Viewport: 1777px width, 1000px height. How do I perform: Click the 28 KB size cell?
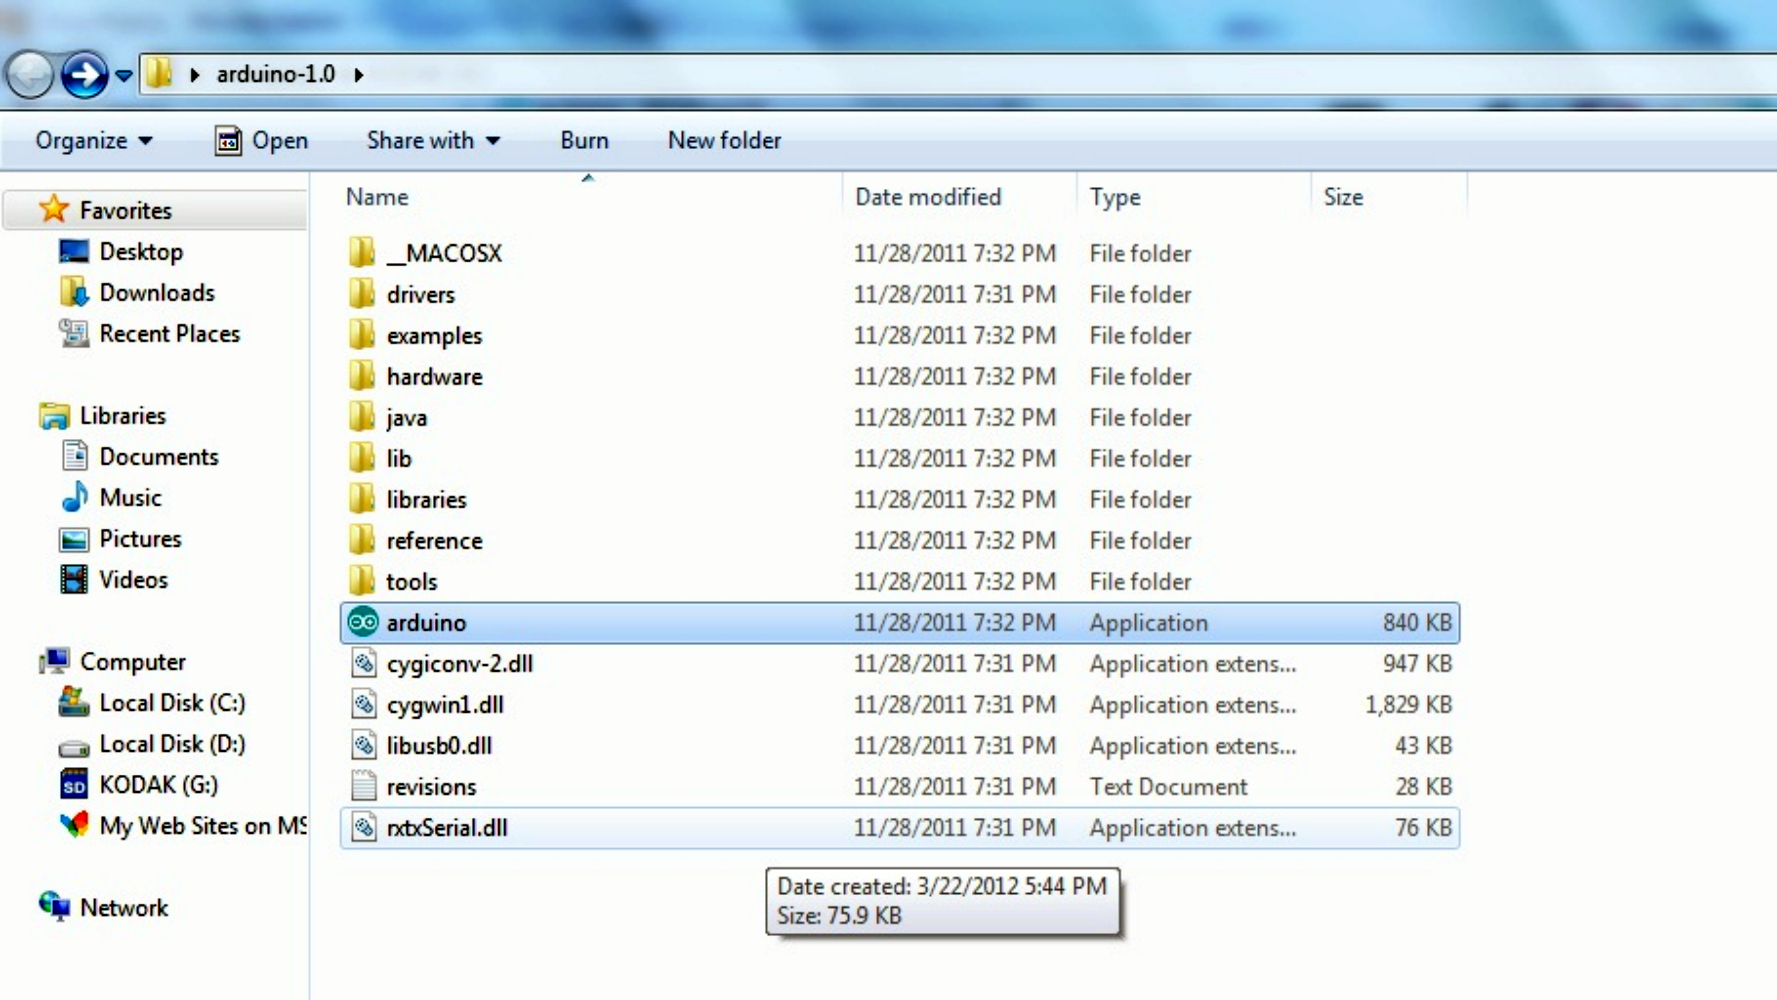click(1423, 786)
